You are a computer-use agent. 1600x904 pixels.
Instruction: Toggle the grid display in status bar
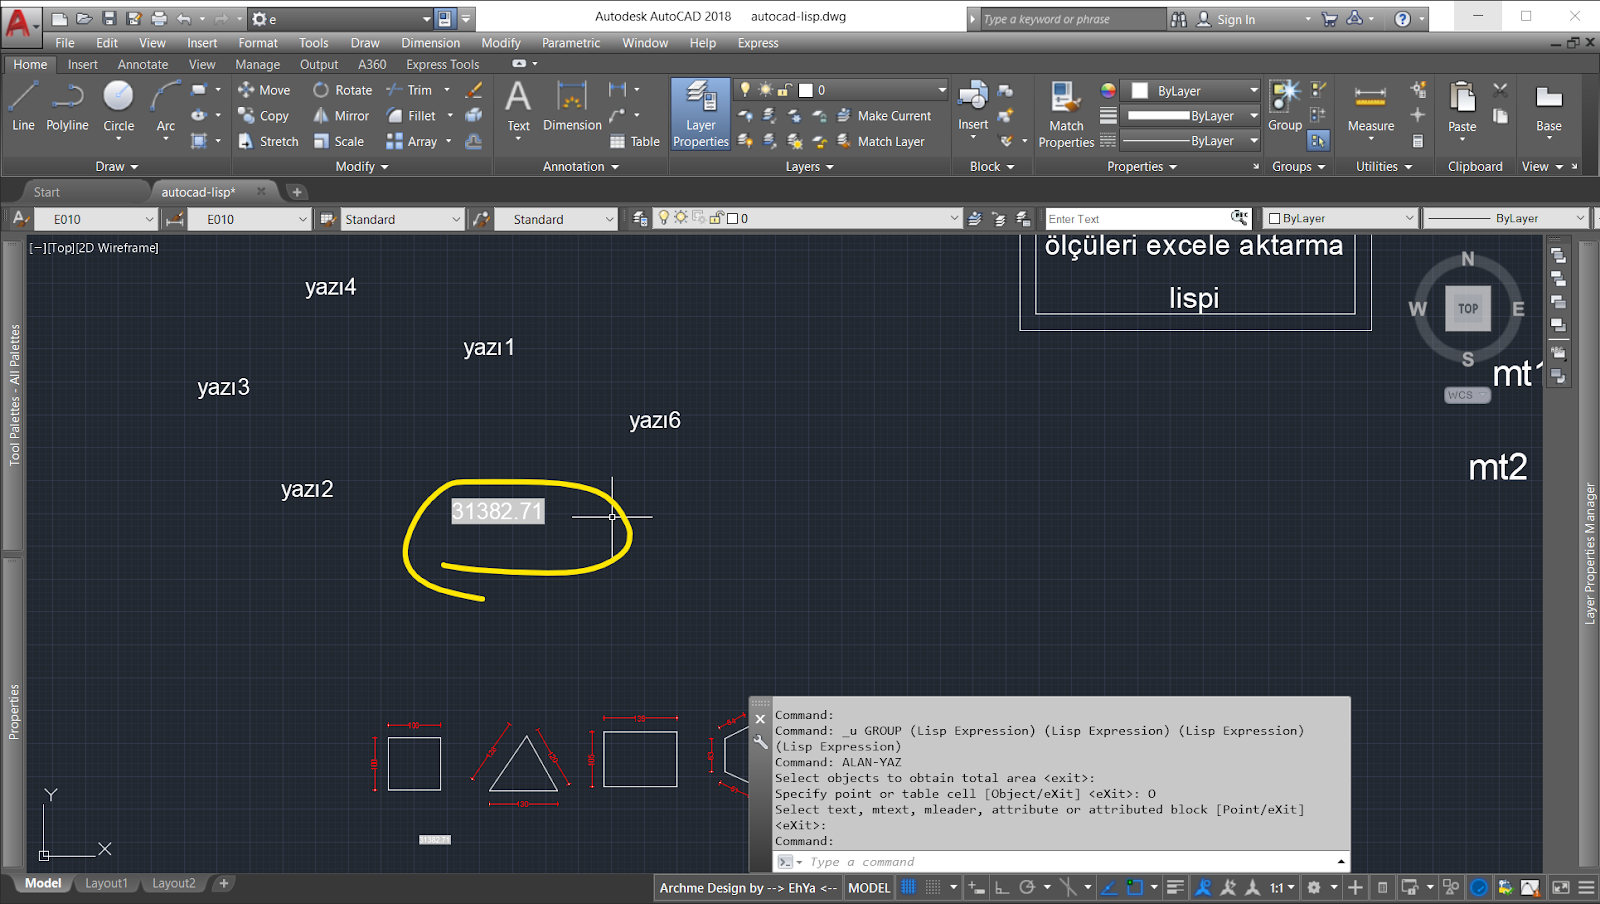click(908, 887)
